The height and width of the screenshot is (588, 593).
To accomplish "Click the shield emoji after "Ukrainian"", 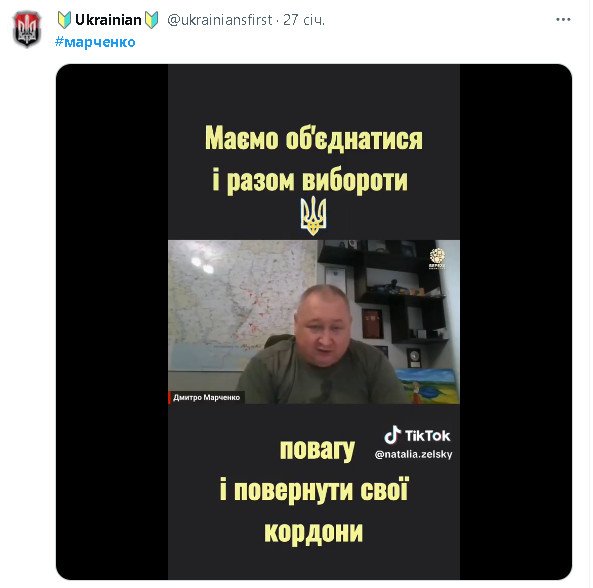I will [x=152, y=20].
